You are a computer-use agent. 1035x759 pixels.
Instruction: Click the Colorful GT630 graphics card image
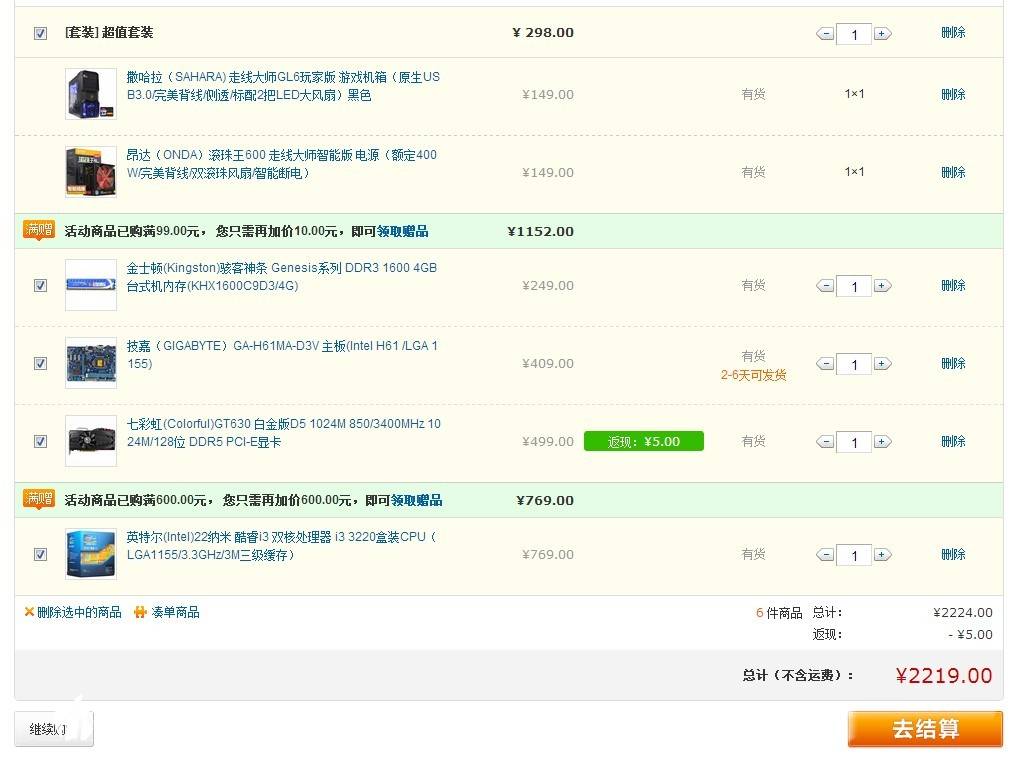90,441
